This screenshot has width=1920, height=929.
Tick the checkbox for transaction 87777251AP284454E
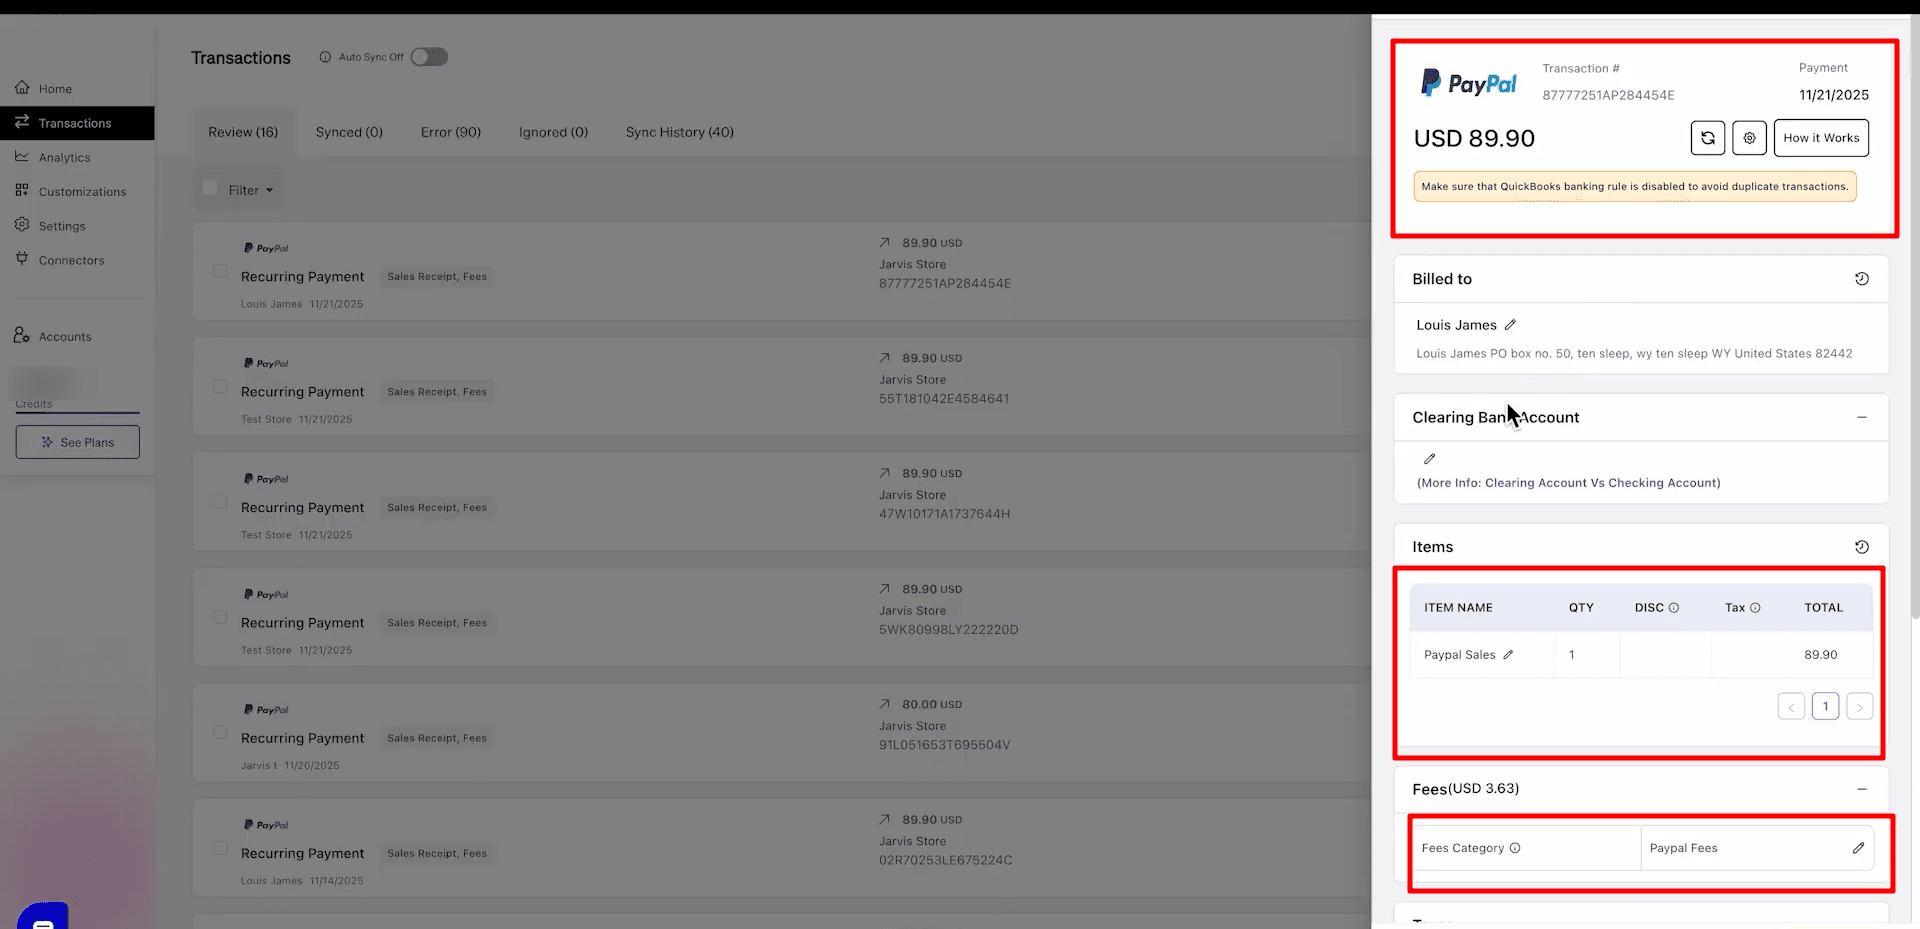click(x=220, y=271)
